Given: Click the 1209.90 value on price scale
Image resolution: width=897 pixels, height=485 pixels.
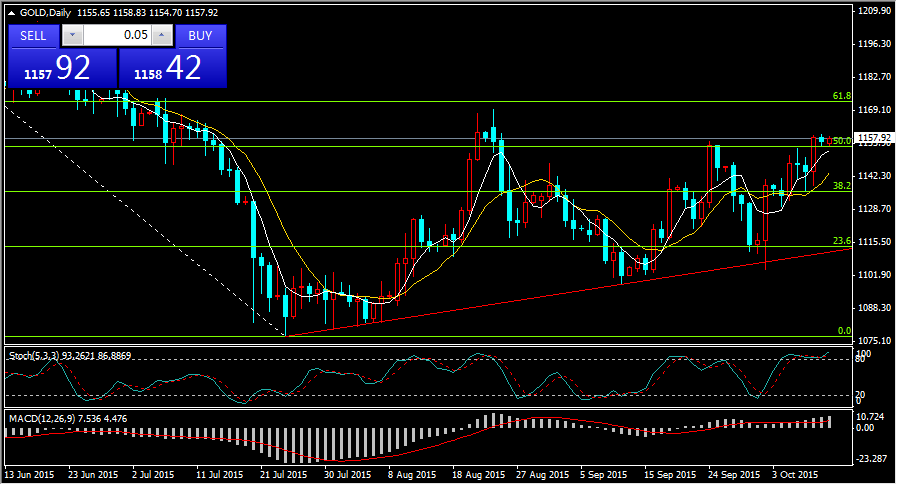Looking at the screenshot, I should click(874, 10).
